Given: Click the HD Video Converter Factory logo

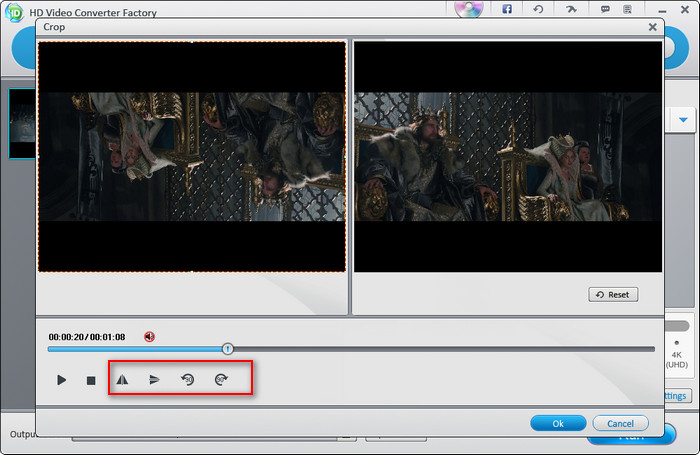Looking at the screenshot, I should tap(14, 12).
